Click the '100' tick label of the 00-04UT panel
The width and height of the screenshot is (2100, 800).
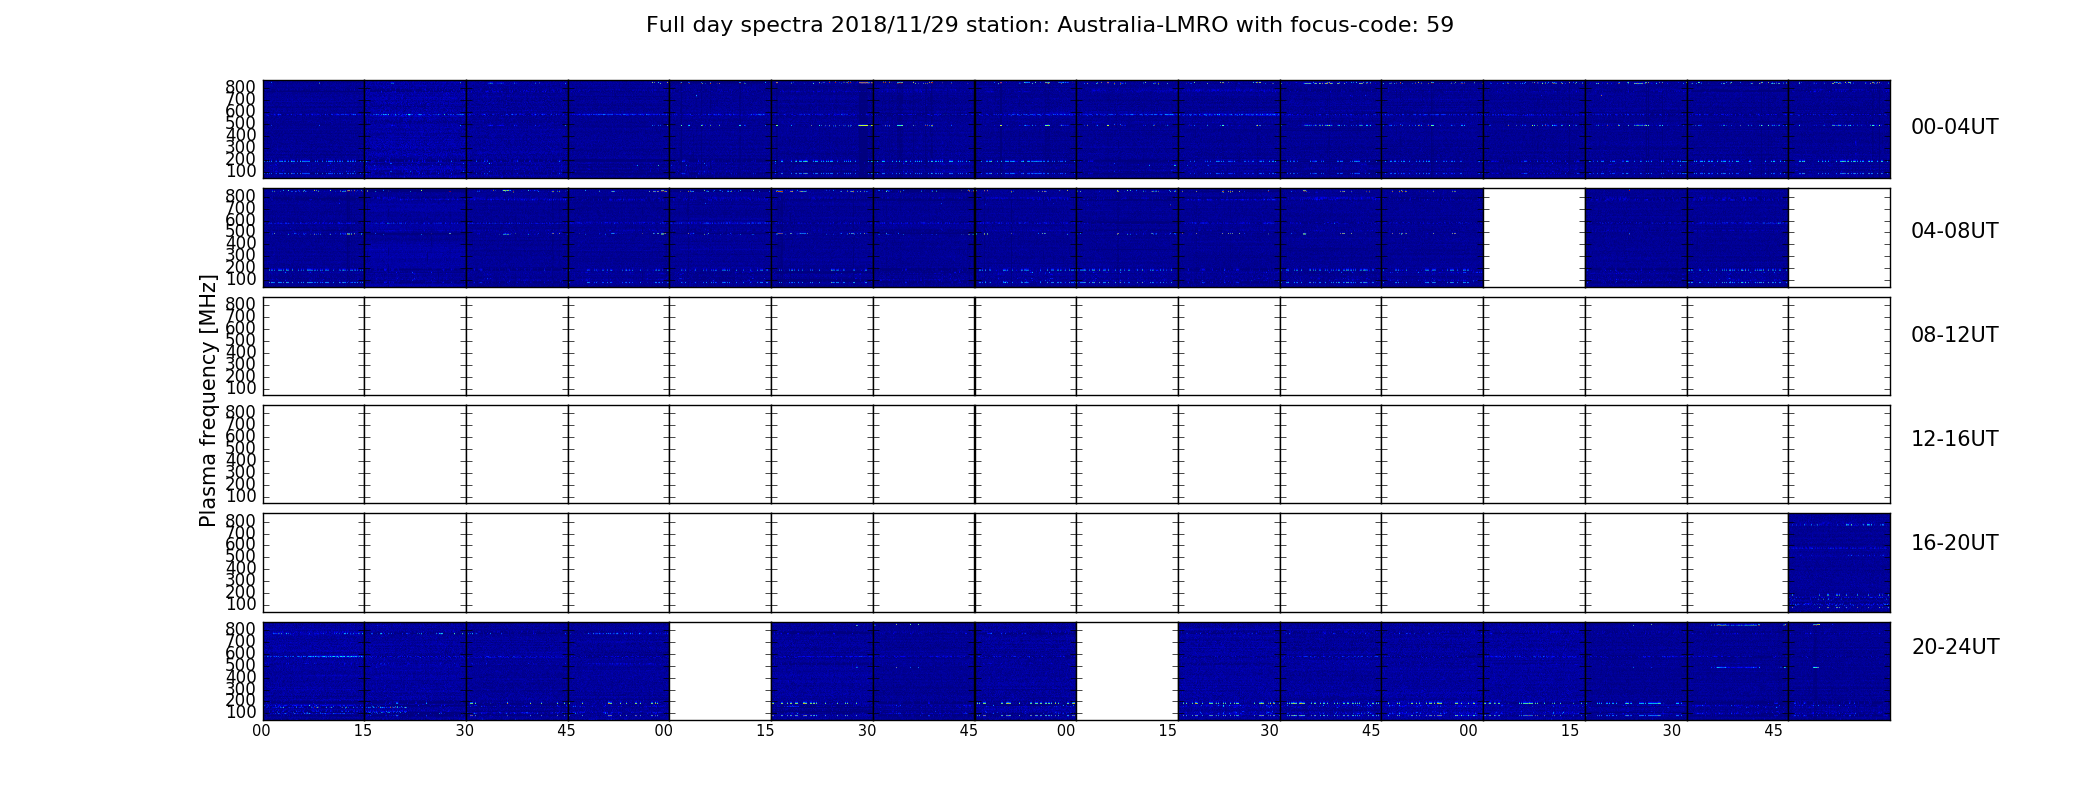point(241,172)
